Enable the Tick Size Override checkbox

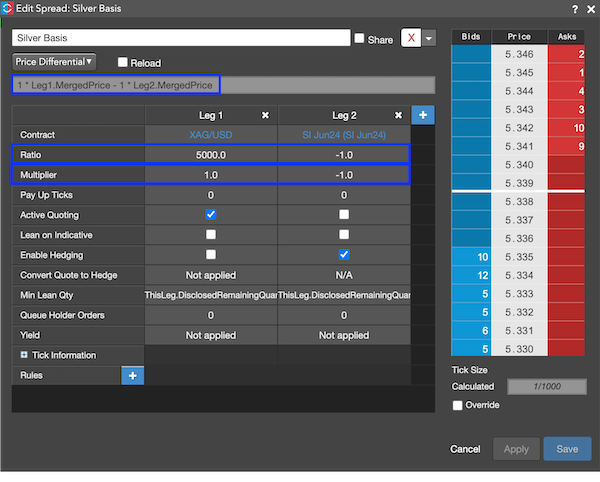point(457,405)
